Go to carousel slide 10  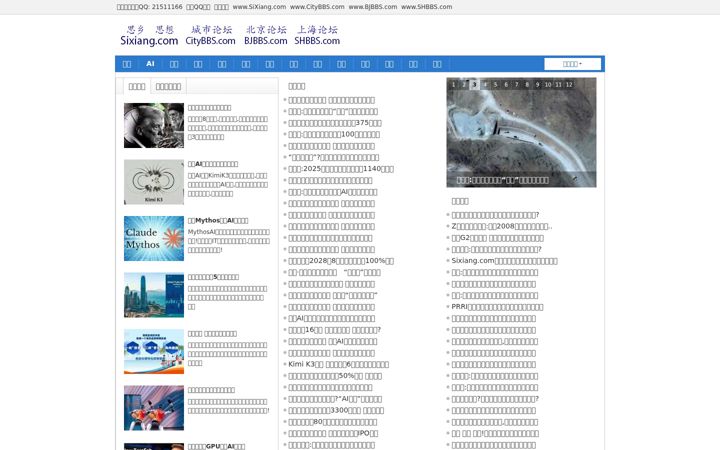pos(548,84)
